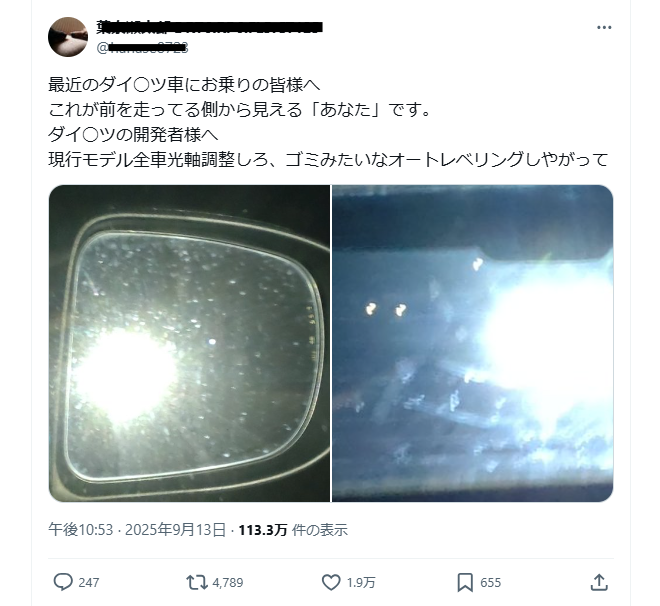Click the timestamp 午後10:53 · 2025年9月13日
Viewport: 660px width, 606px height.
(x=137, y=529)
